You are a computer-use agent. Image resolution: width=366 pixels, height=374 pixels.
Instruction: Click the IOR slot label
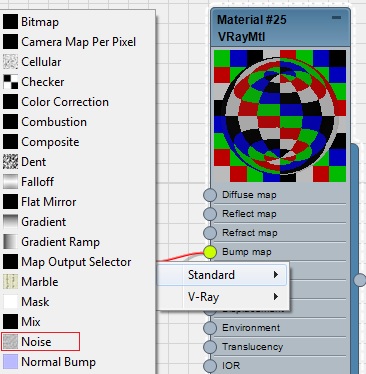tap(231, 366)
